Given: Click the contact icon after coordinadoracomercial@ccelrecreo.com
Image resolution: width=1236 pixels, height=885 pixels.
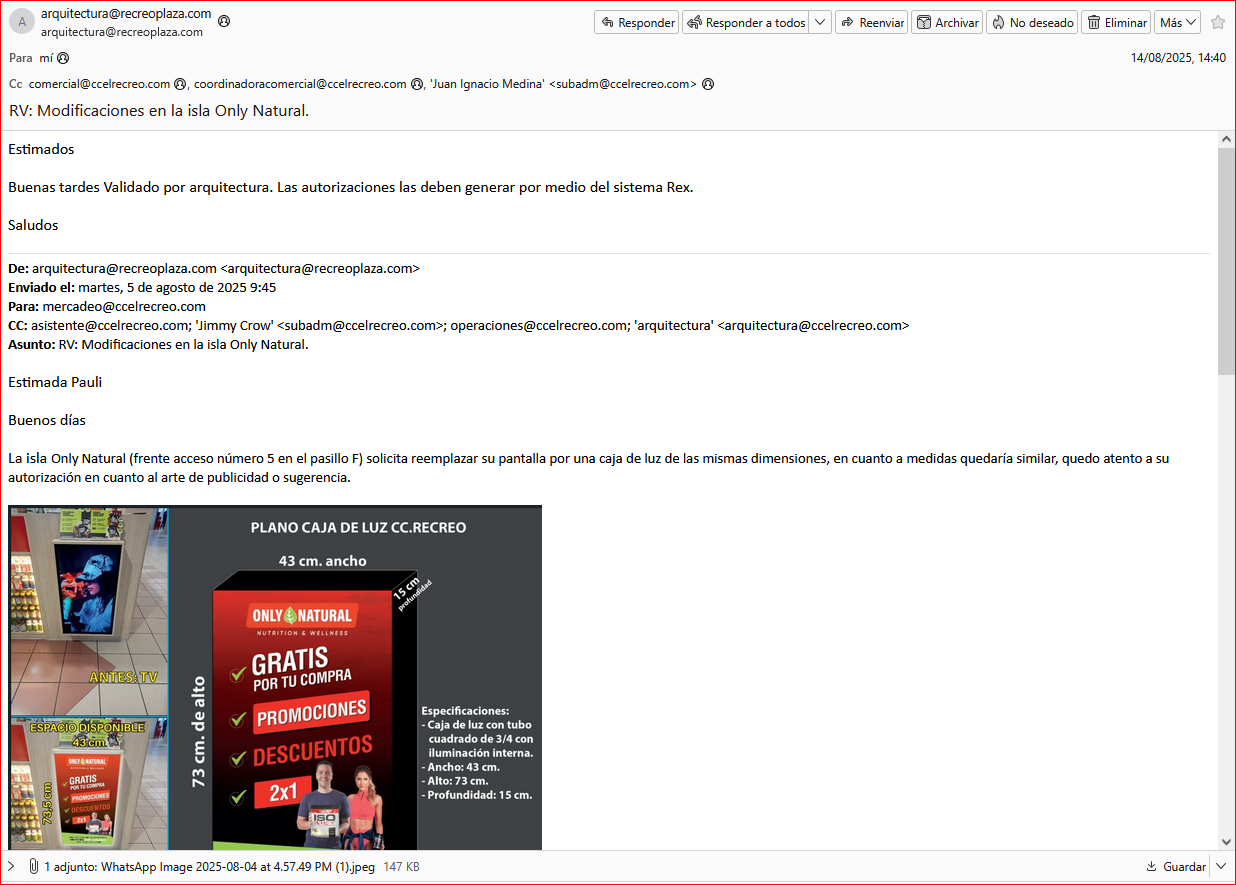Looking at the screenshot, I should (x=417, y=84).
